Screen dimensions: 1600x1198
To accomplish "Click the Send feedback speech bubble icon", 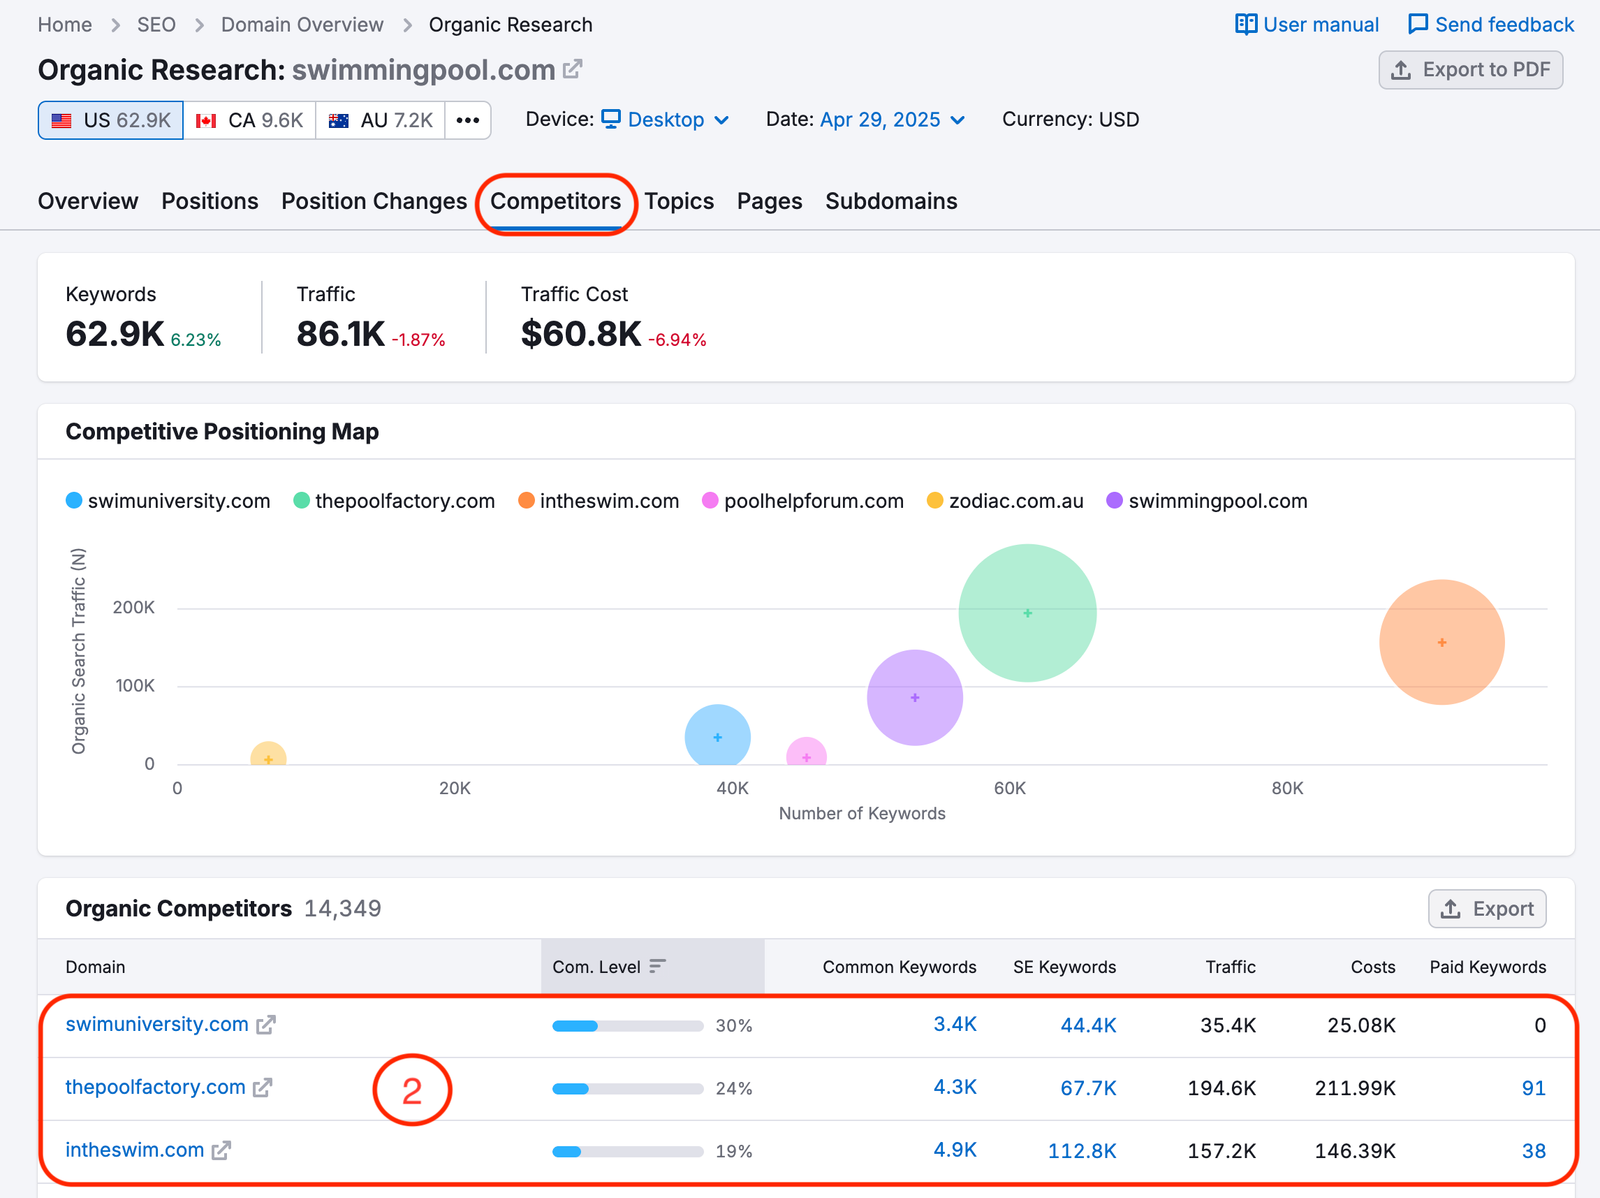I will [x=1417, y=25].
